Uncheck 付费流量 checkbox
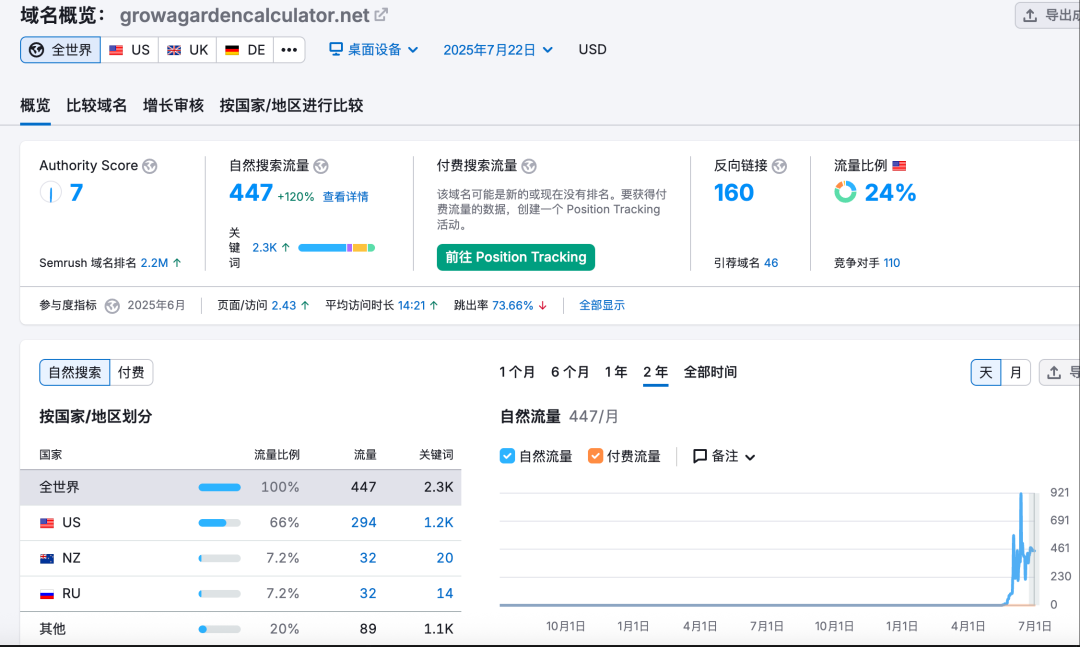 coord(595,456)
